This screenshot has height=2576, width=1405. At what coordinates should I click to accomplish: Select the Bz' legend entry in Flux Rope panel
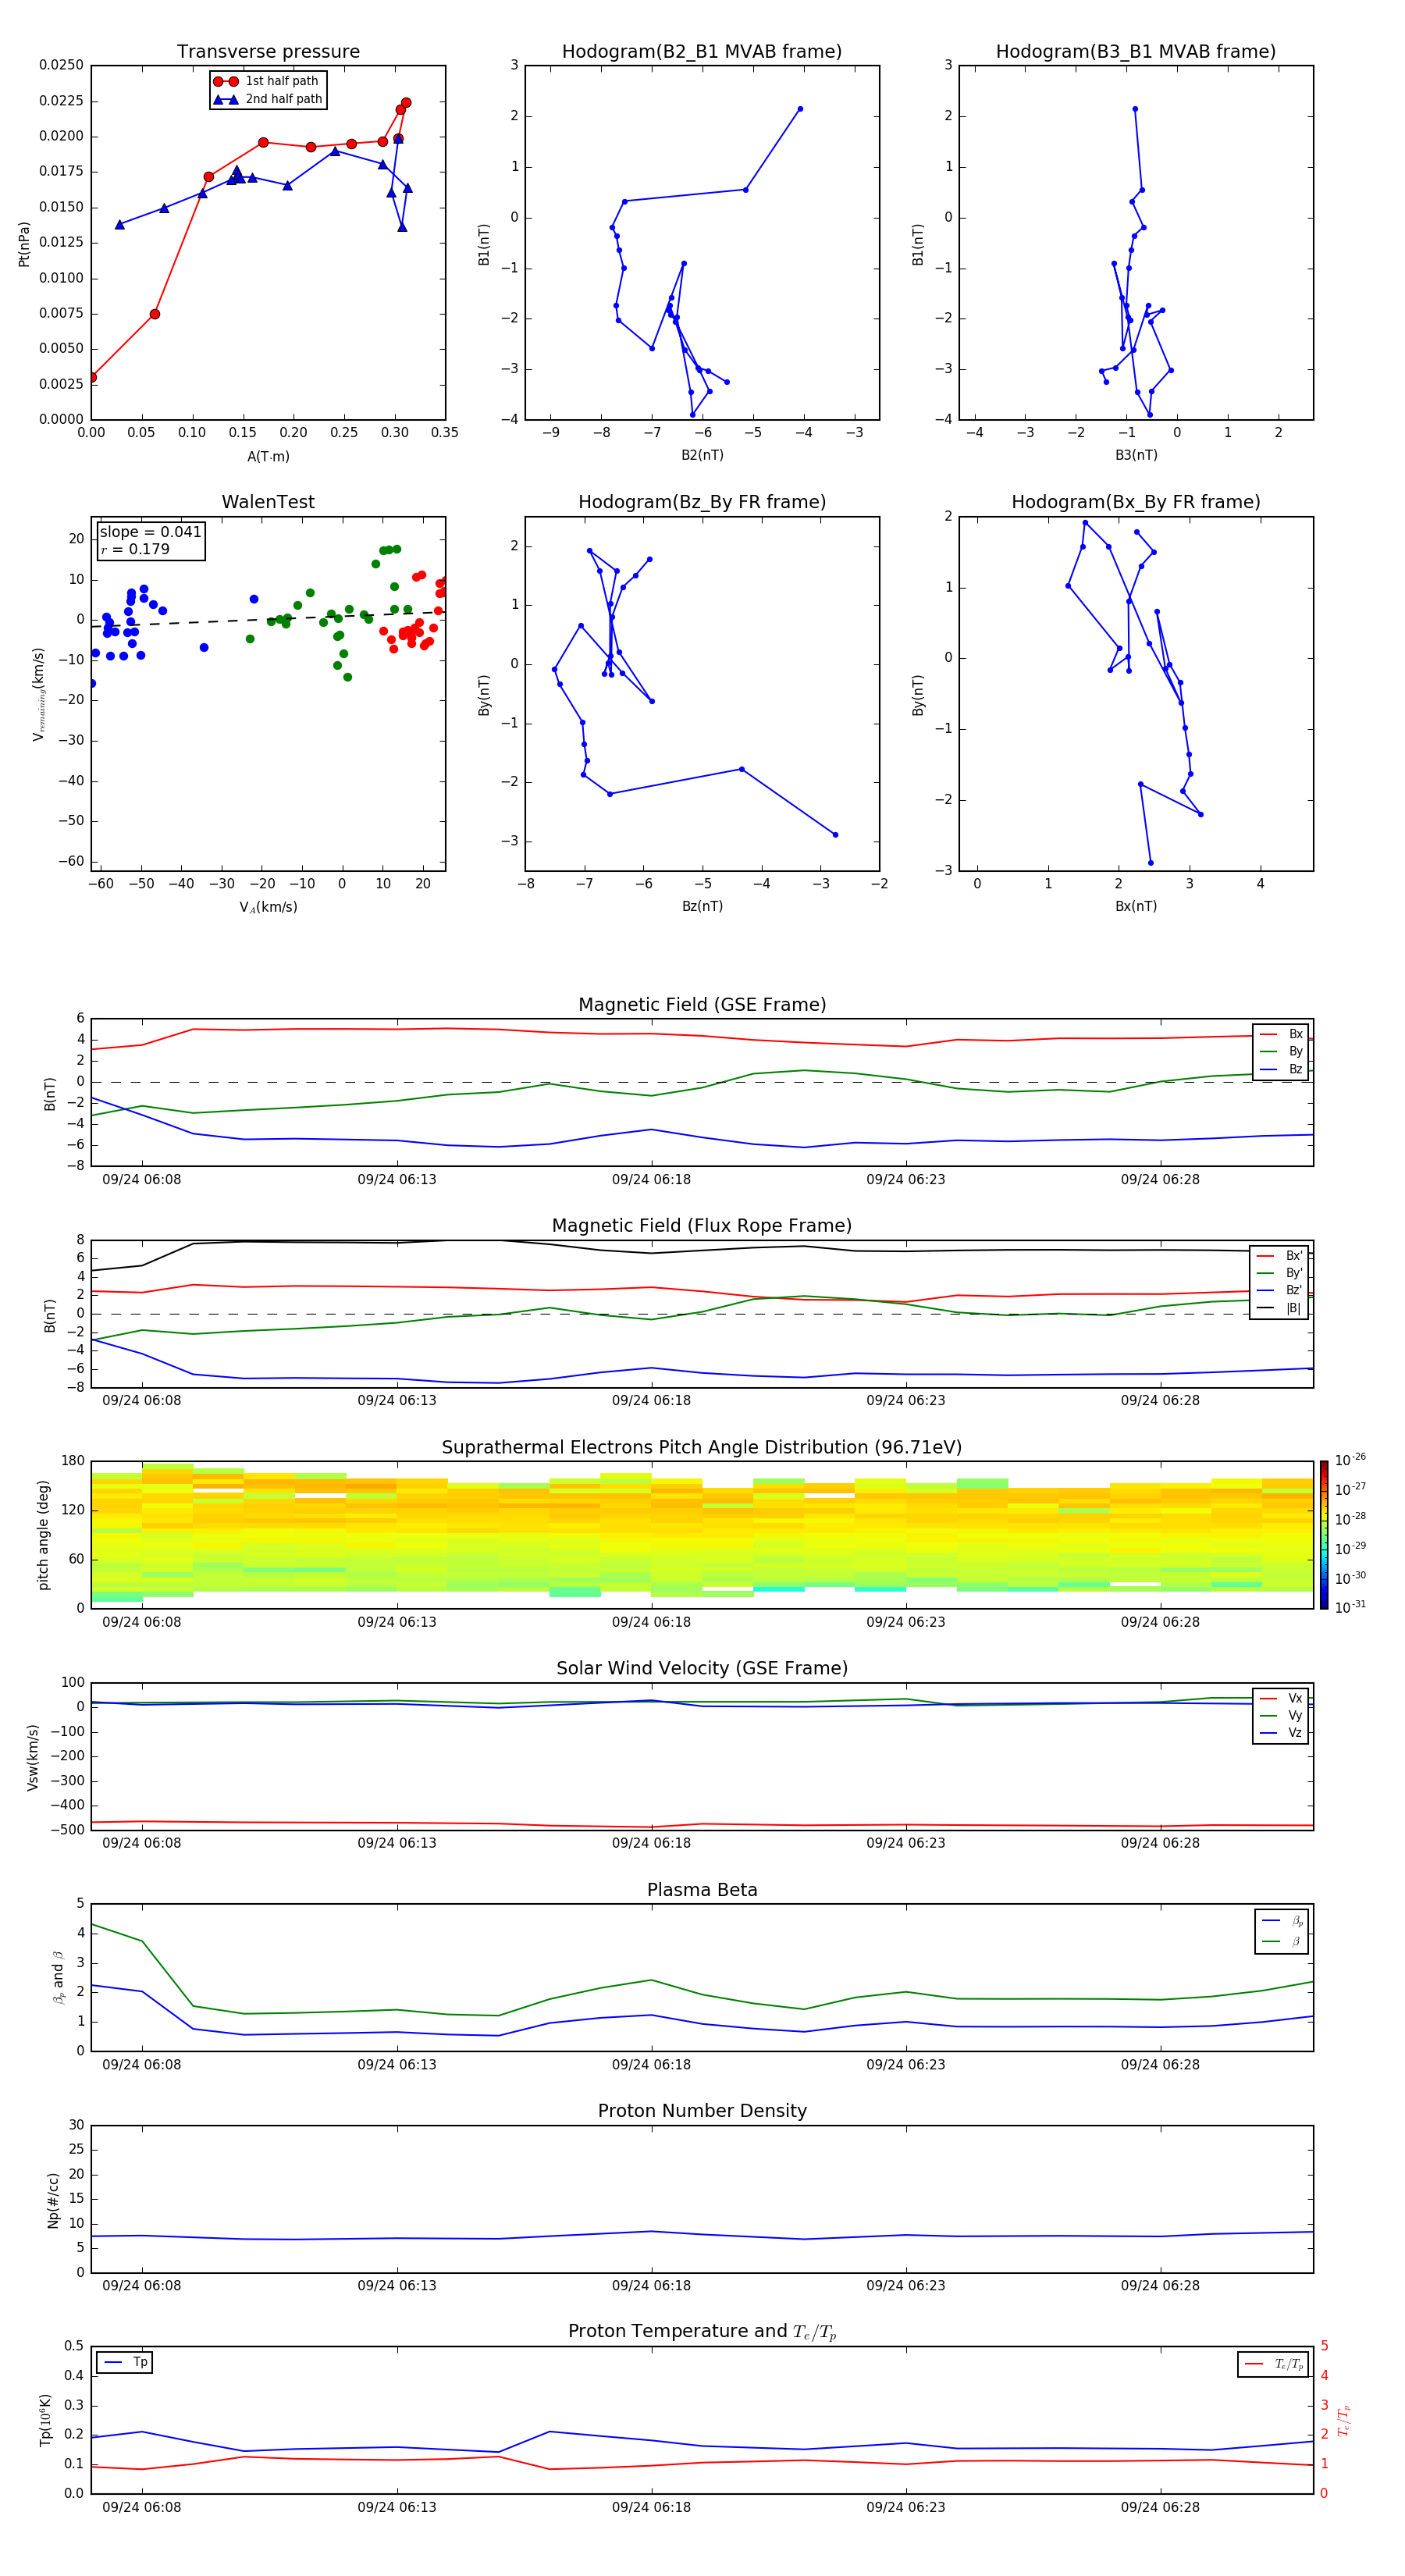point(1279,1290)
